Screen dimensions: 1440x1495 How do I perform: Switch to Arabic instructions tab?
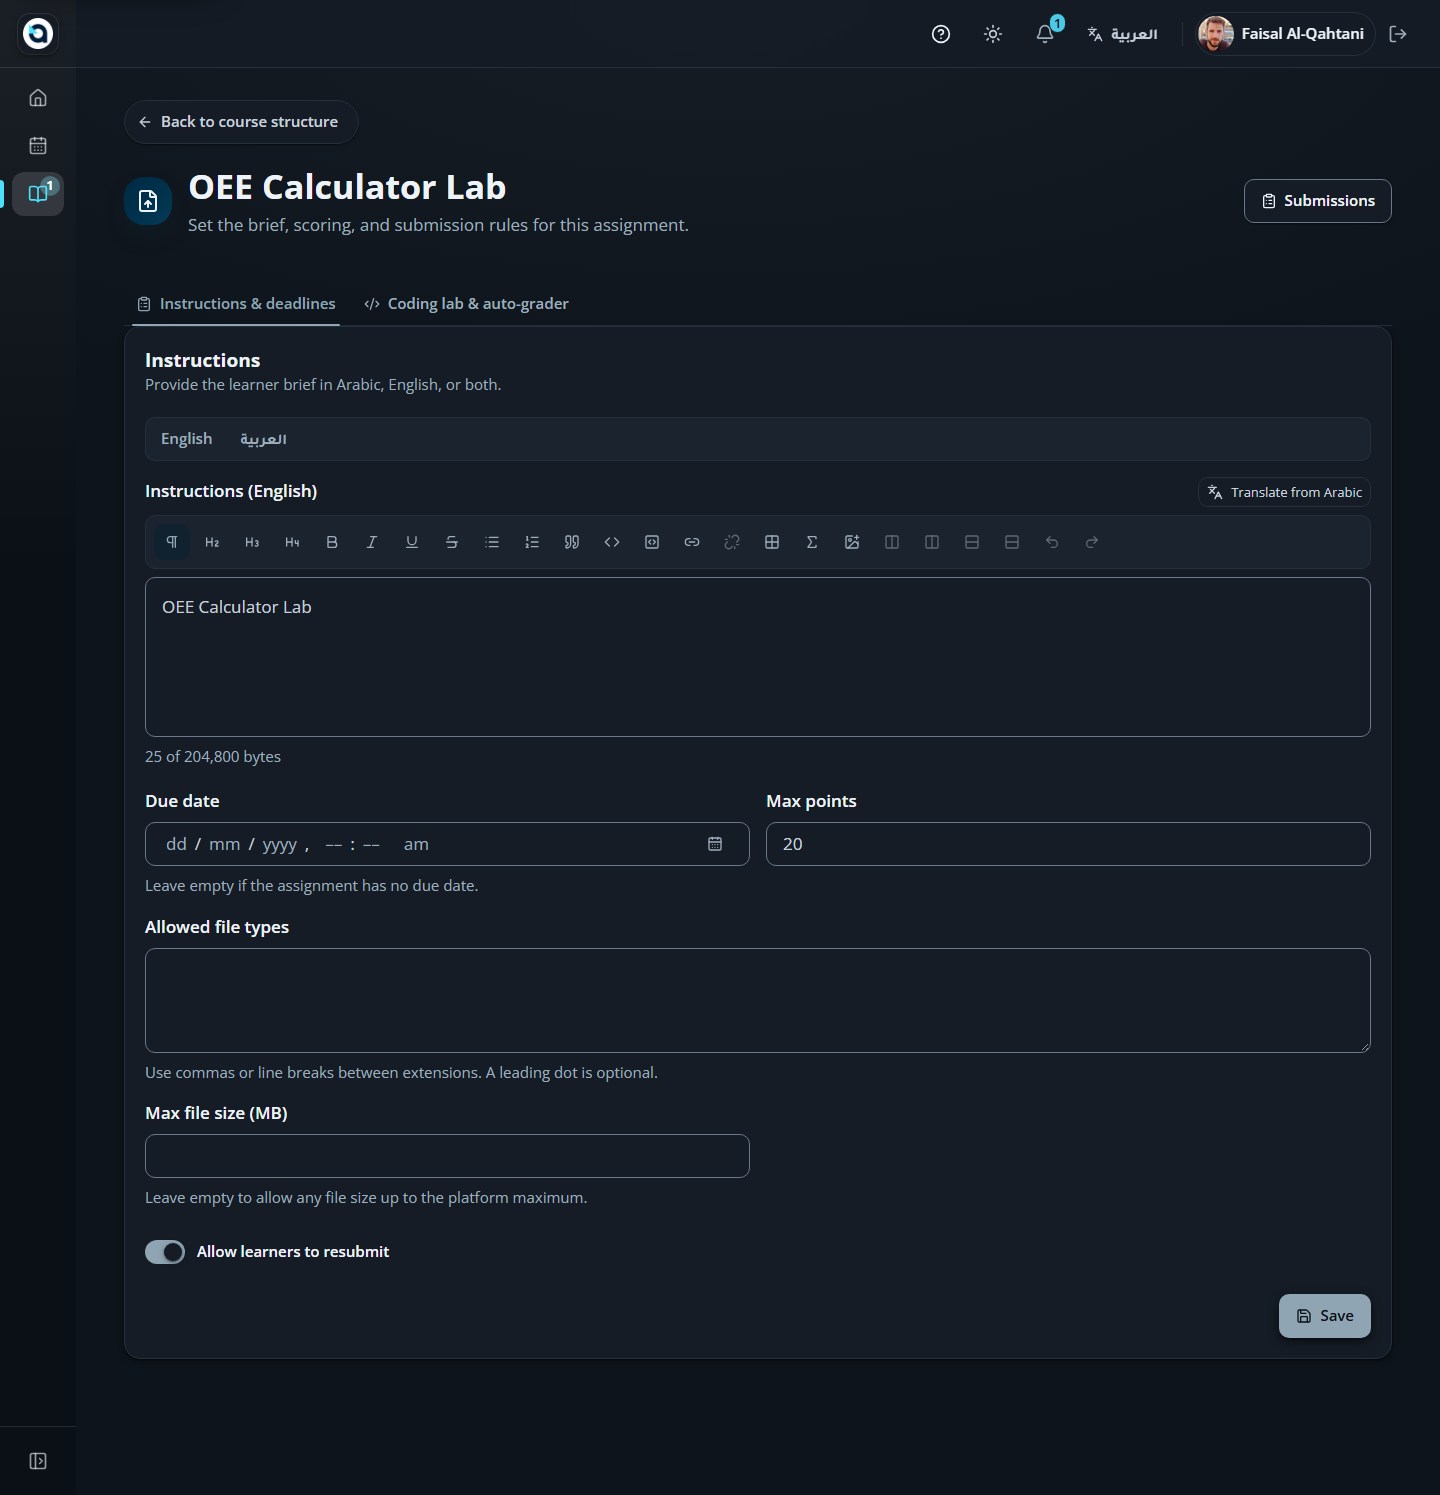263,439
